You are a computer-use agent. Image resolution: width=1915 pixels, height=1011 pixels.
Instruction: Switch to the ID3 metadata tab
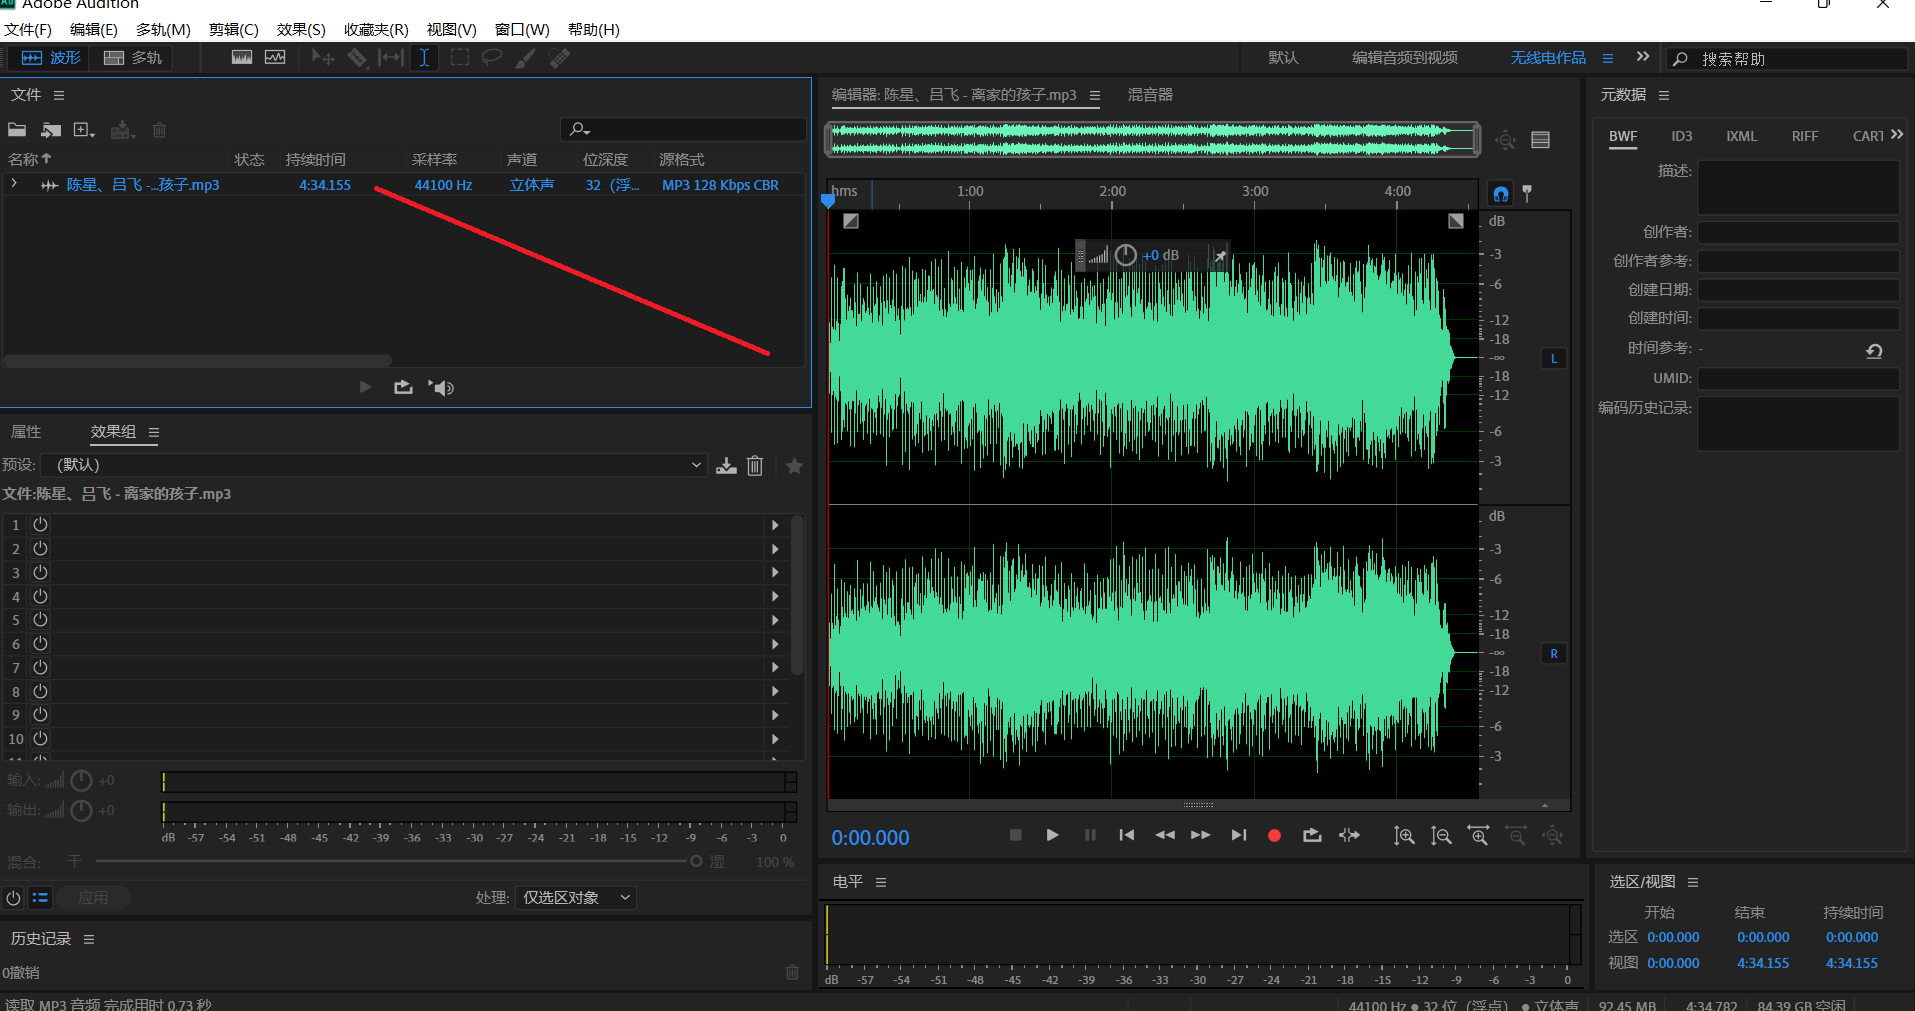click(1682, 136)
